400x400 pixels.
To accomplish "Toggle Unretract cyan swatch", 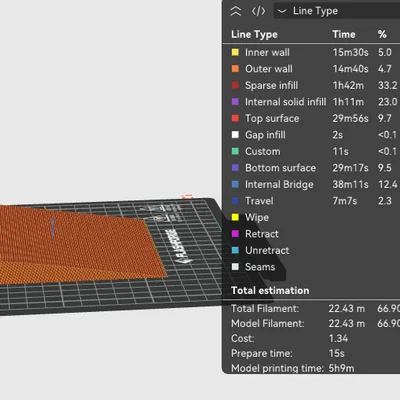I will click(x=235, y=250).
